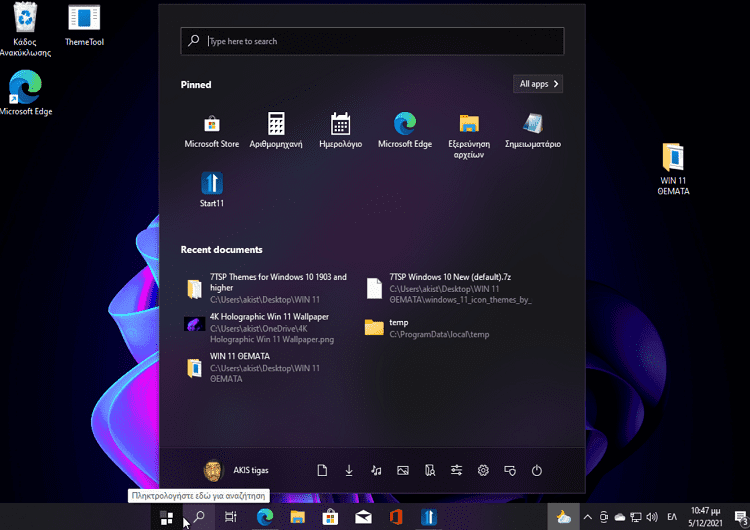
Task: Select ThemeTool desktop icon
Action: tap(84, 26)
